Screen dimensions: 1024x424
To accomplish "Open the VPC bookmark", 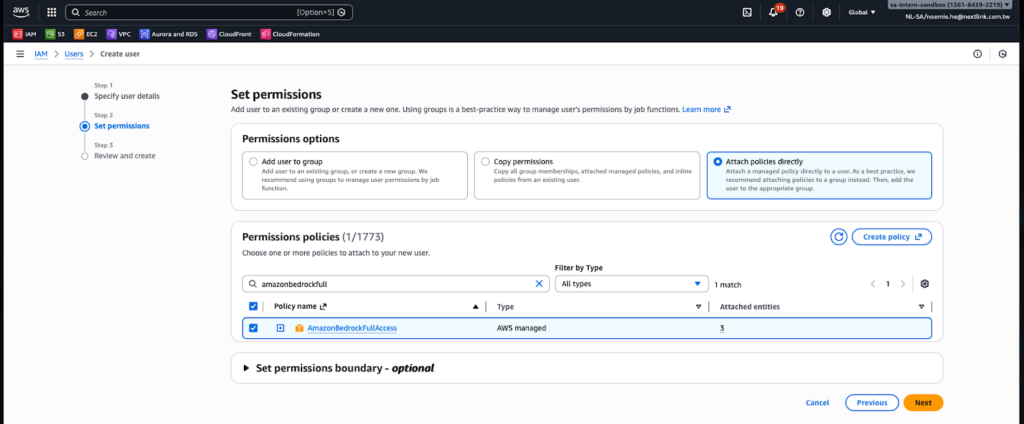I will 118,34.
